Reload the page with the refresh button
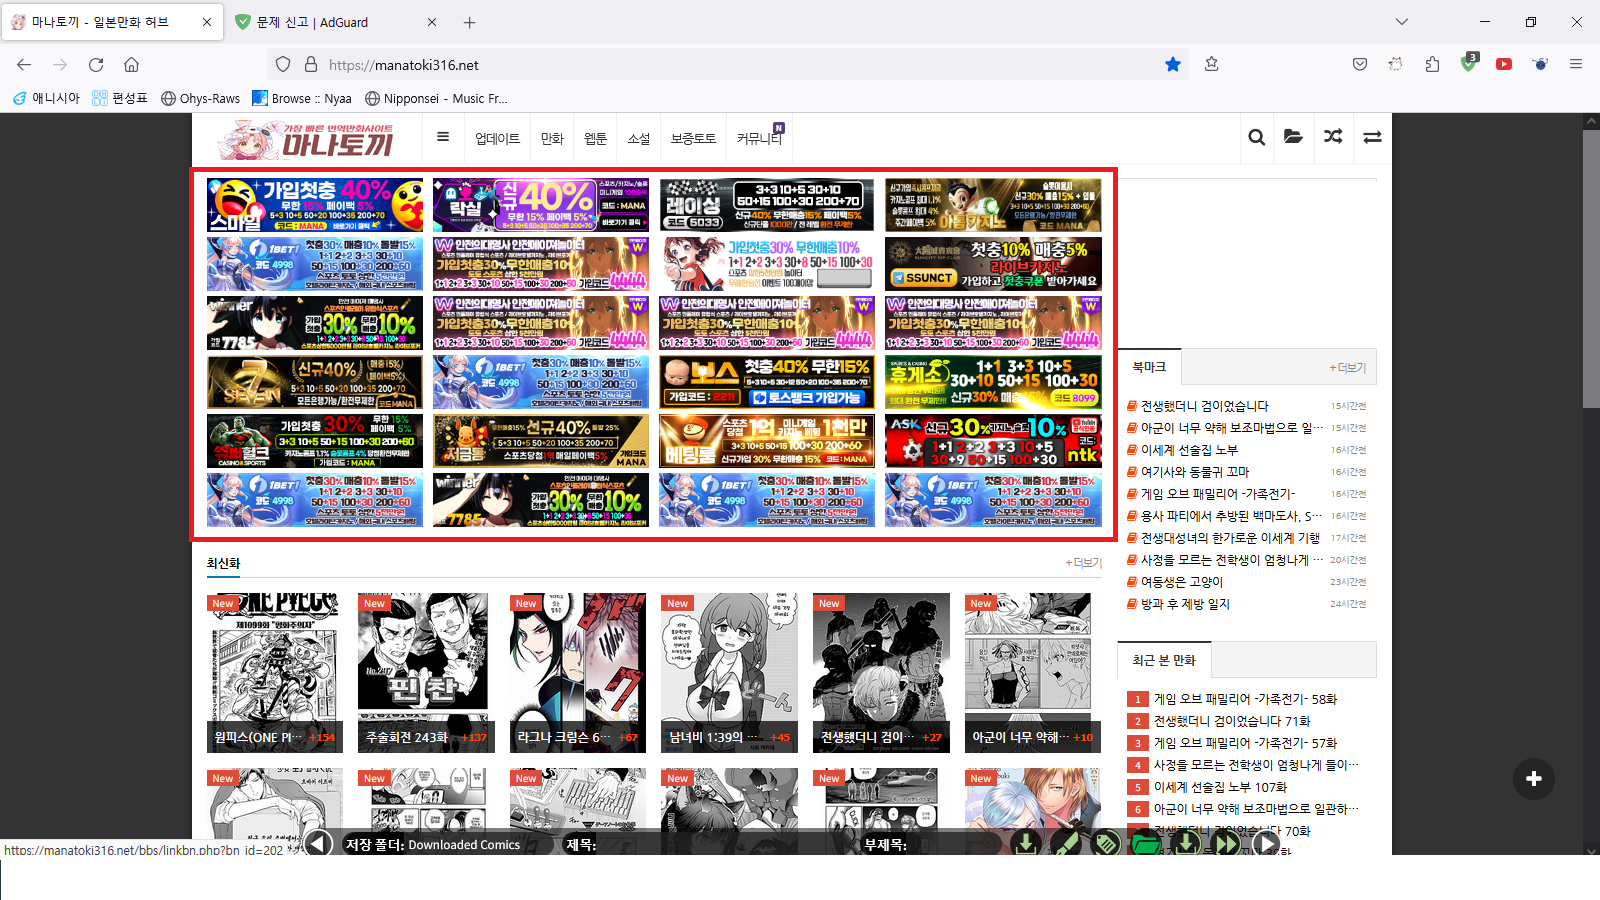1600x900 pixels. point(96,64)
